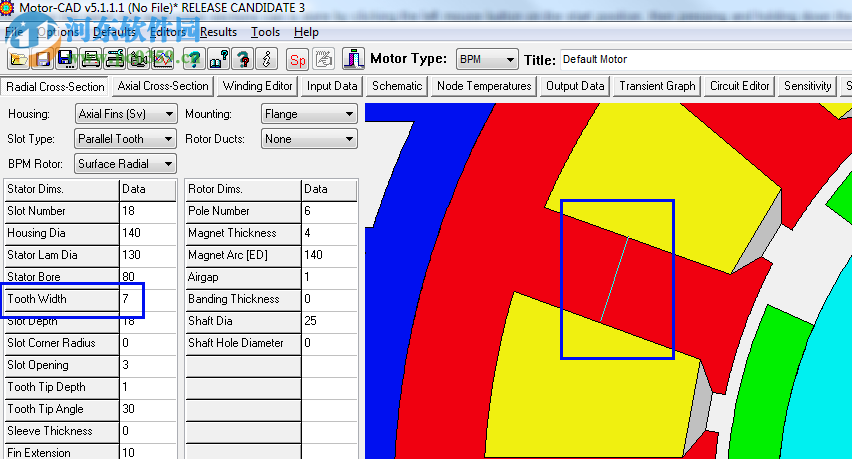Click the information 'i' icon
852x459 pixels.
pos(267,59)
